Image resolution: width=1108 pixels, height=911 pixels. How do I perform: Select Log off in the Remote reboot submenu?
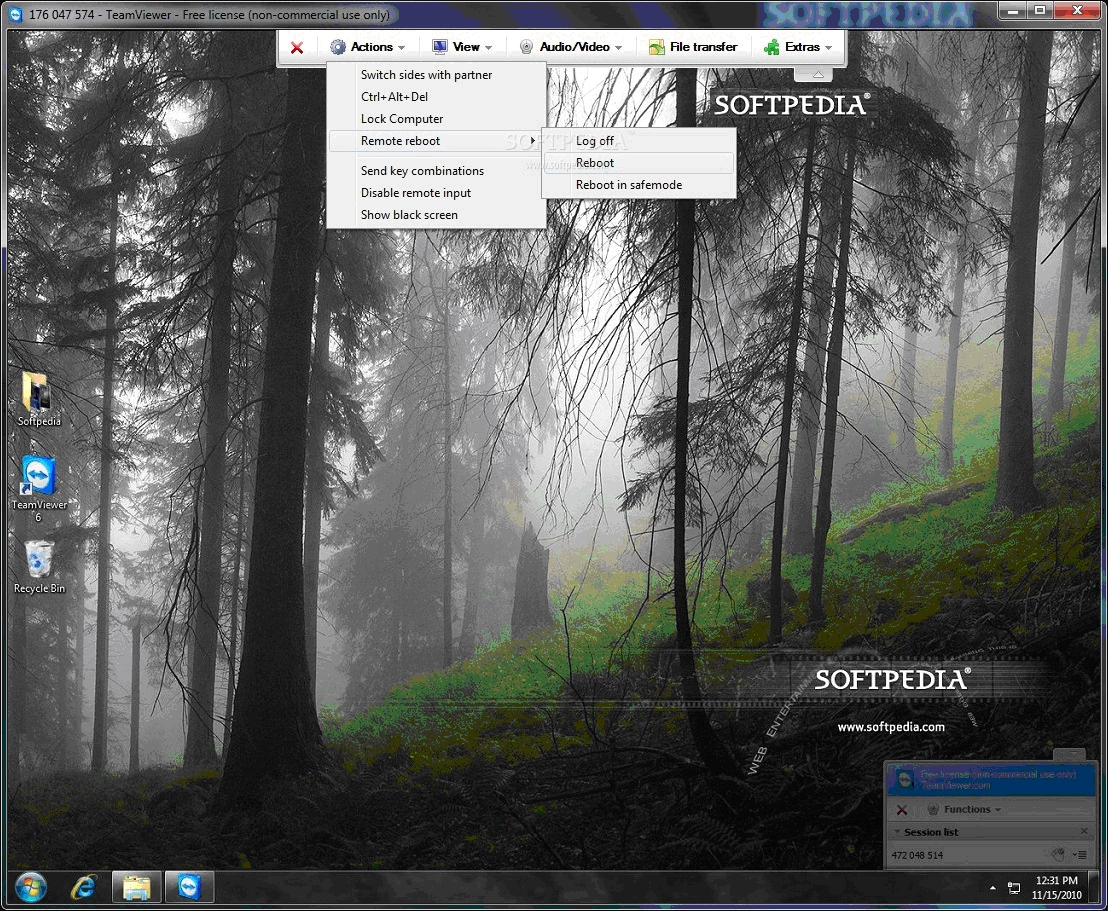point(595,141)
